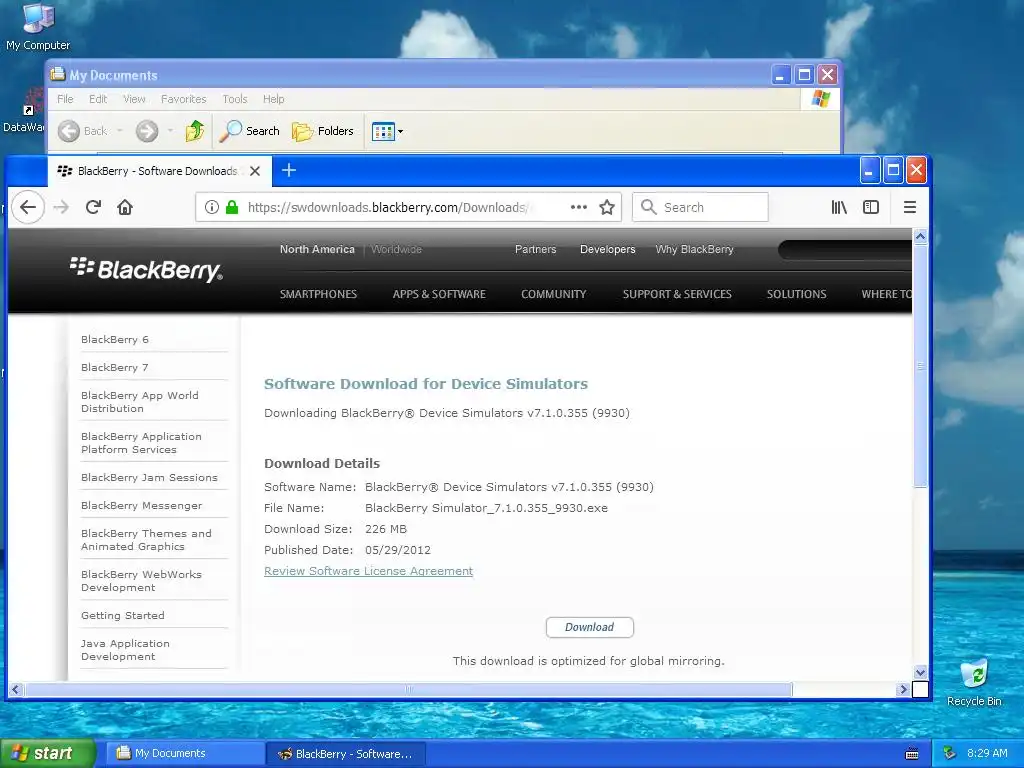Click the Firefox address bar URL

point(389,207)
